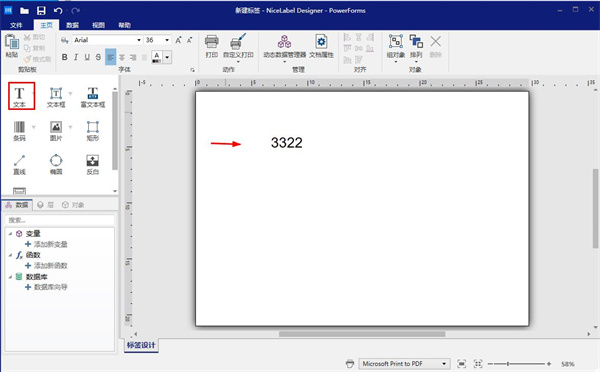Switch to the 对象 objects panel tab
Viewport: 600px width, 372px height.
point(73,205)
